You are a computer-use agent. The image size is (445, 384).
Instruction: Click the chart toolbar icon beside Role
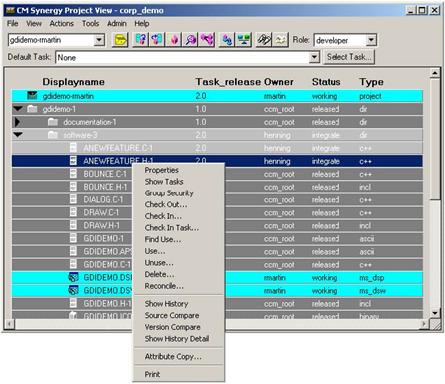click(x=280, y=40)
